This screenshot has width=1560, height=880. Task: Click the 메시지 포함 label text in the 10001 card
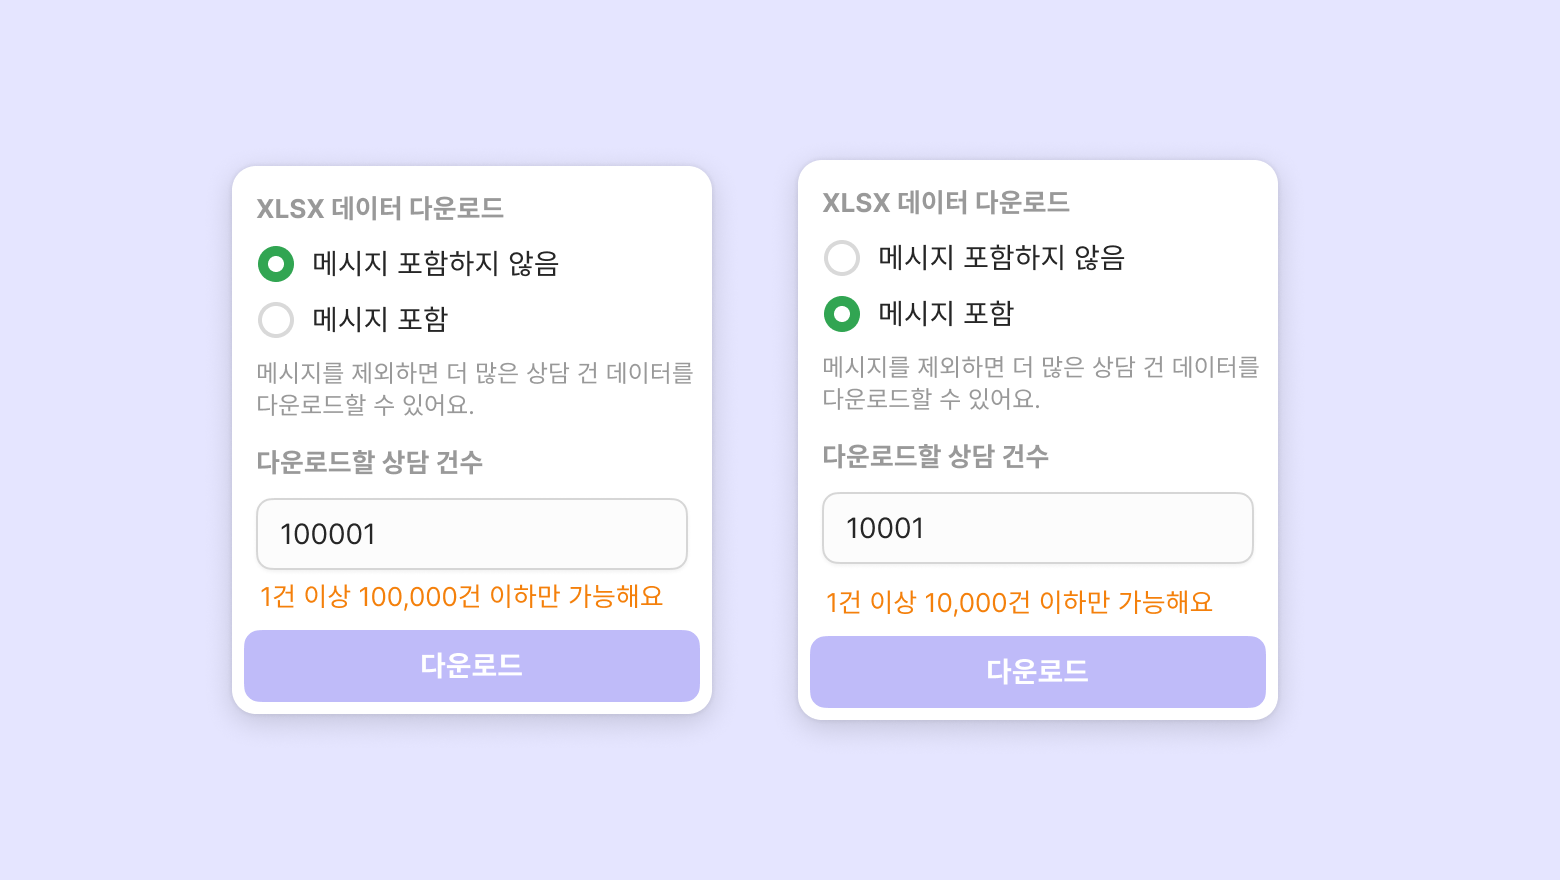946,314
